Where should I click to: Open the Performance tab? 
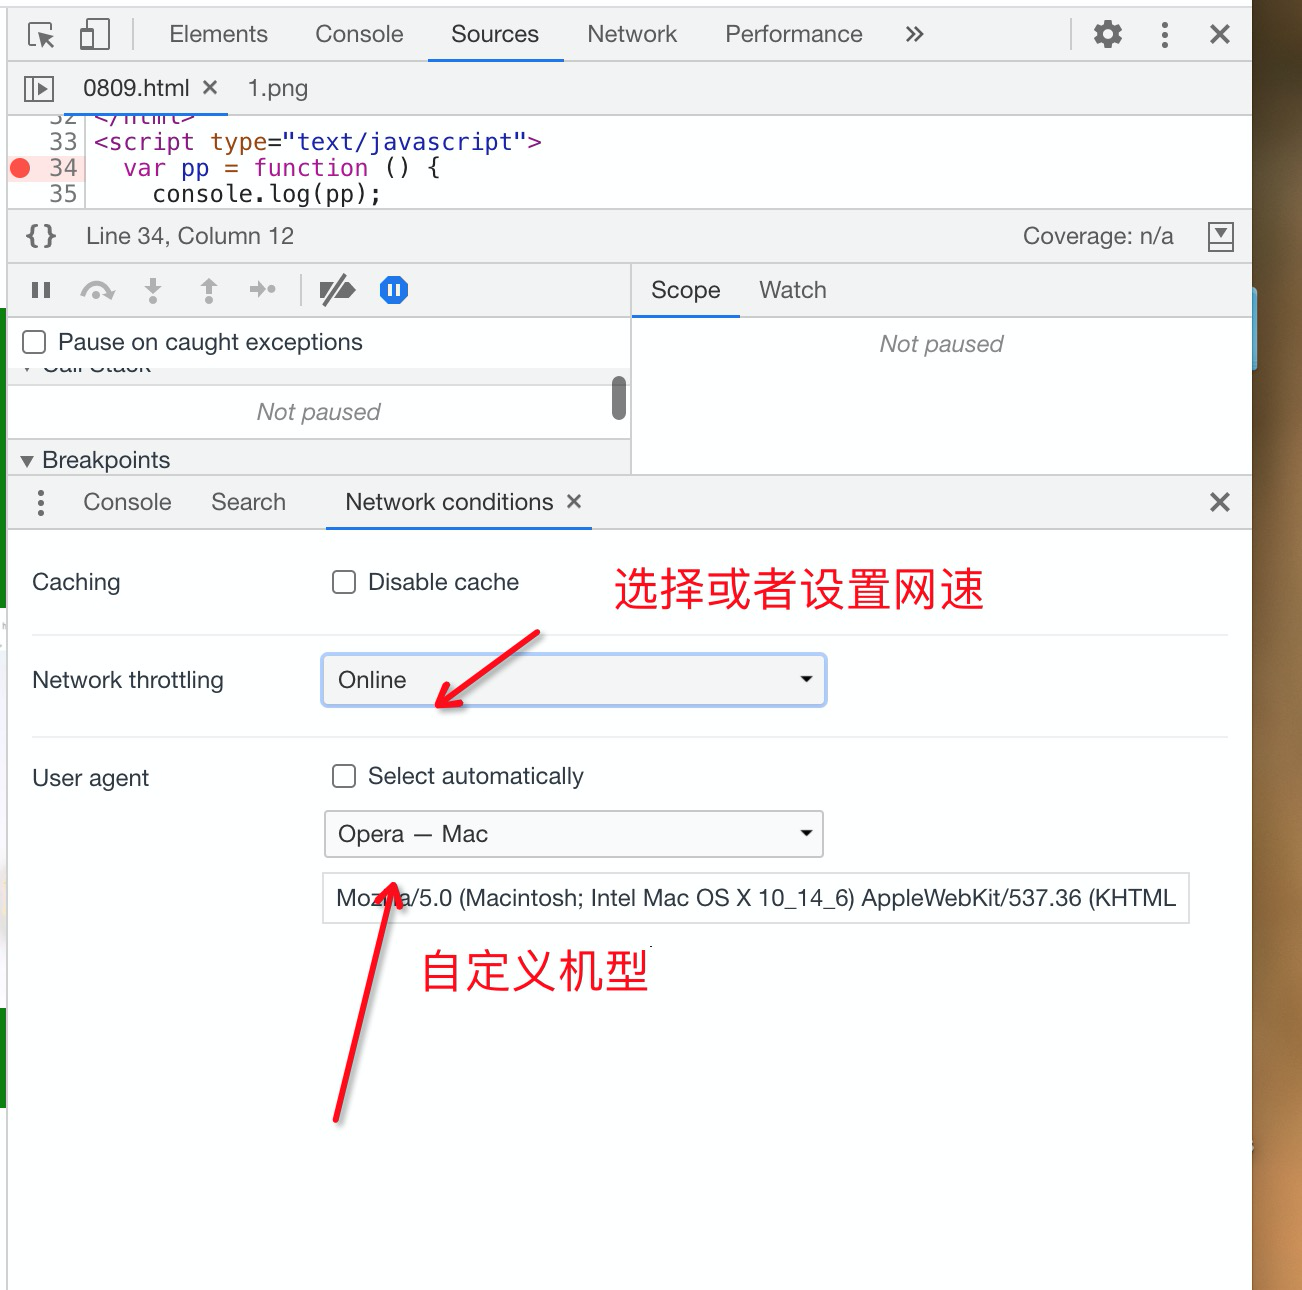point(794,35)
